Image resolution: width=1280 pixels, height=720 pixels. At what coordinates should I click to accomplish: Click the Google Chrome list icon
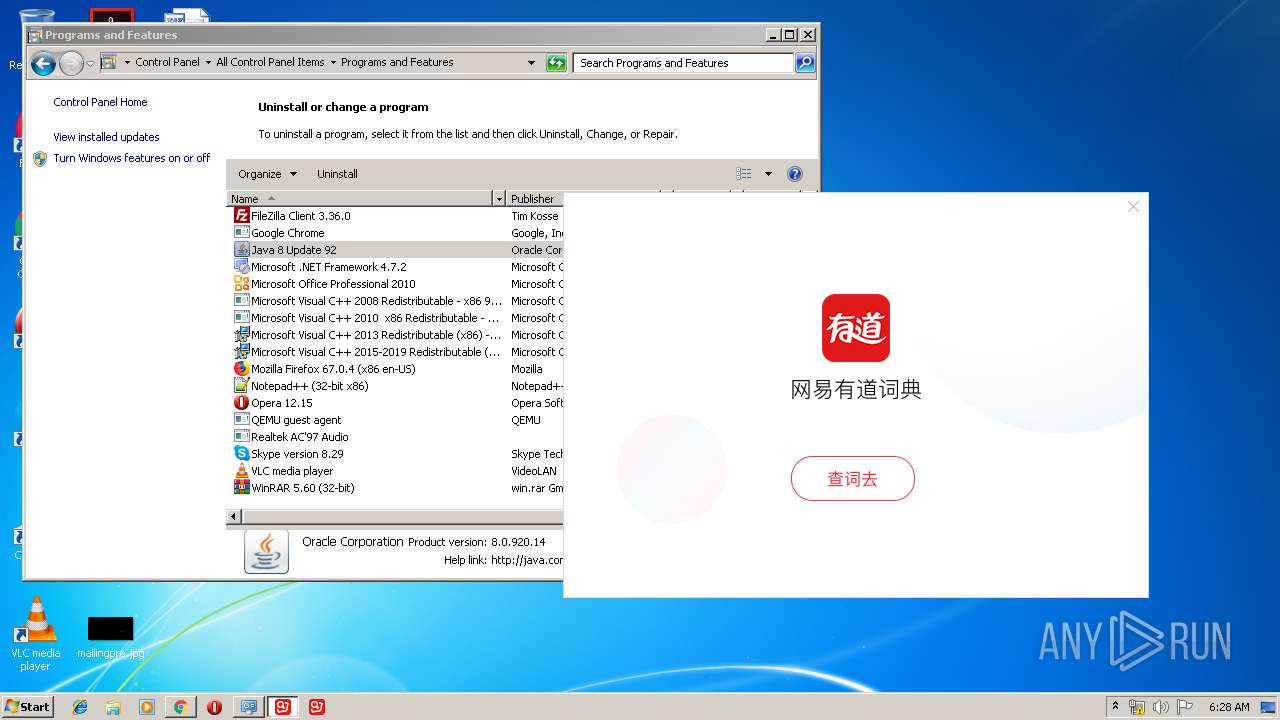click(x=241, y=232)
